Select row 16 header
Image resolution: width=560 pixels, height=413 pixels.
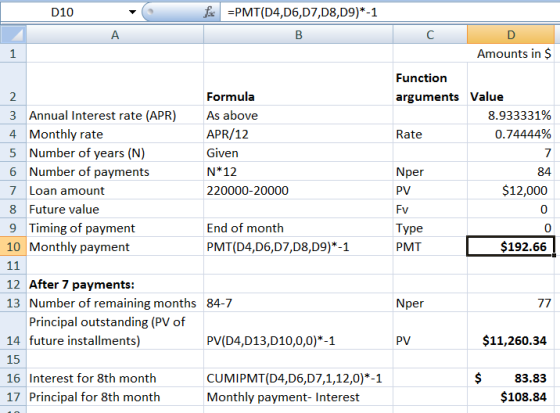(13, 378)
